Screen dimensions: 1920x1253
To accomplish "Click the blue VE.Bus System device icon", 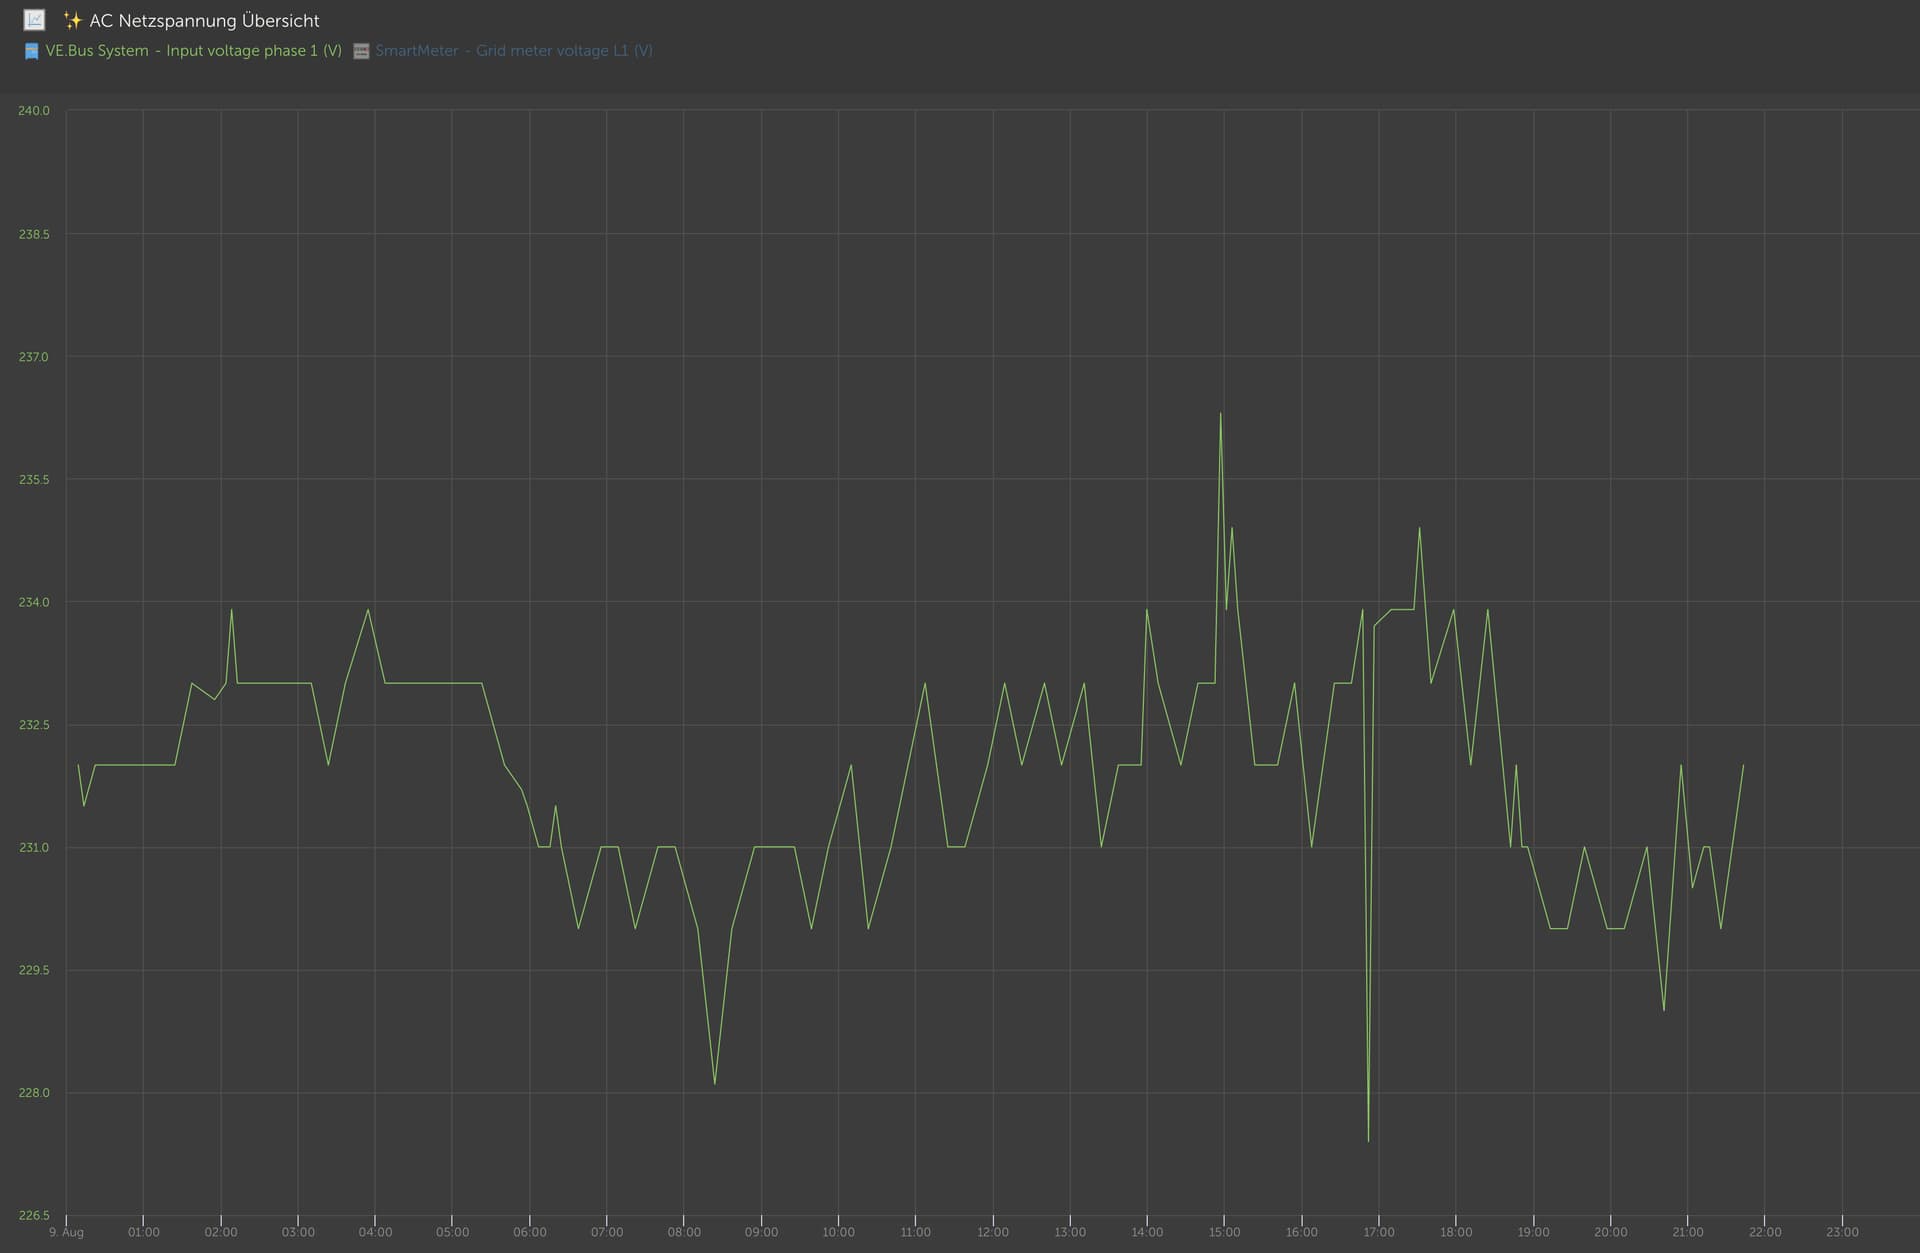I will 31,51.
